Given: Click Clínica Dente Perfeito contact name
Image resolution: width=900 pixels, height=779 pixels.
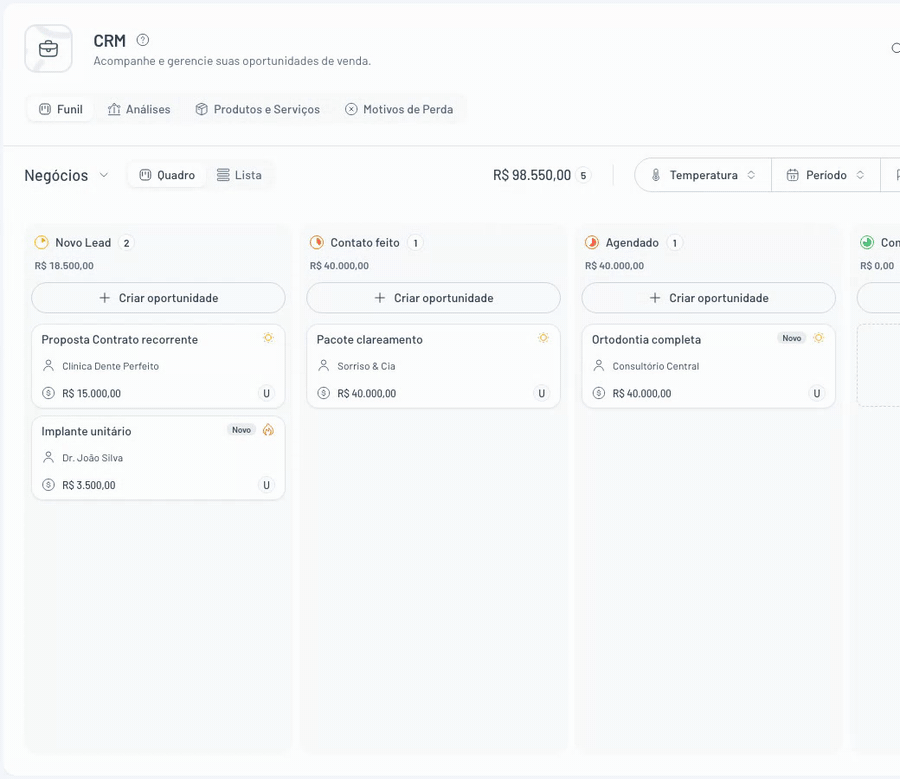Looking at the screenshot, I should coord(110,366).
